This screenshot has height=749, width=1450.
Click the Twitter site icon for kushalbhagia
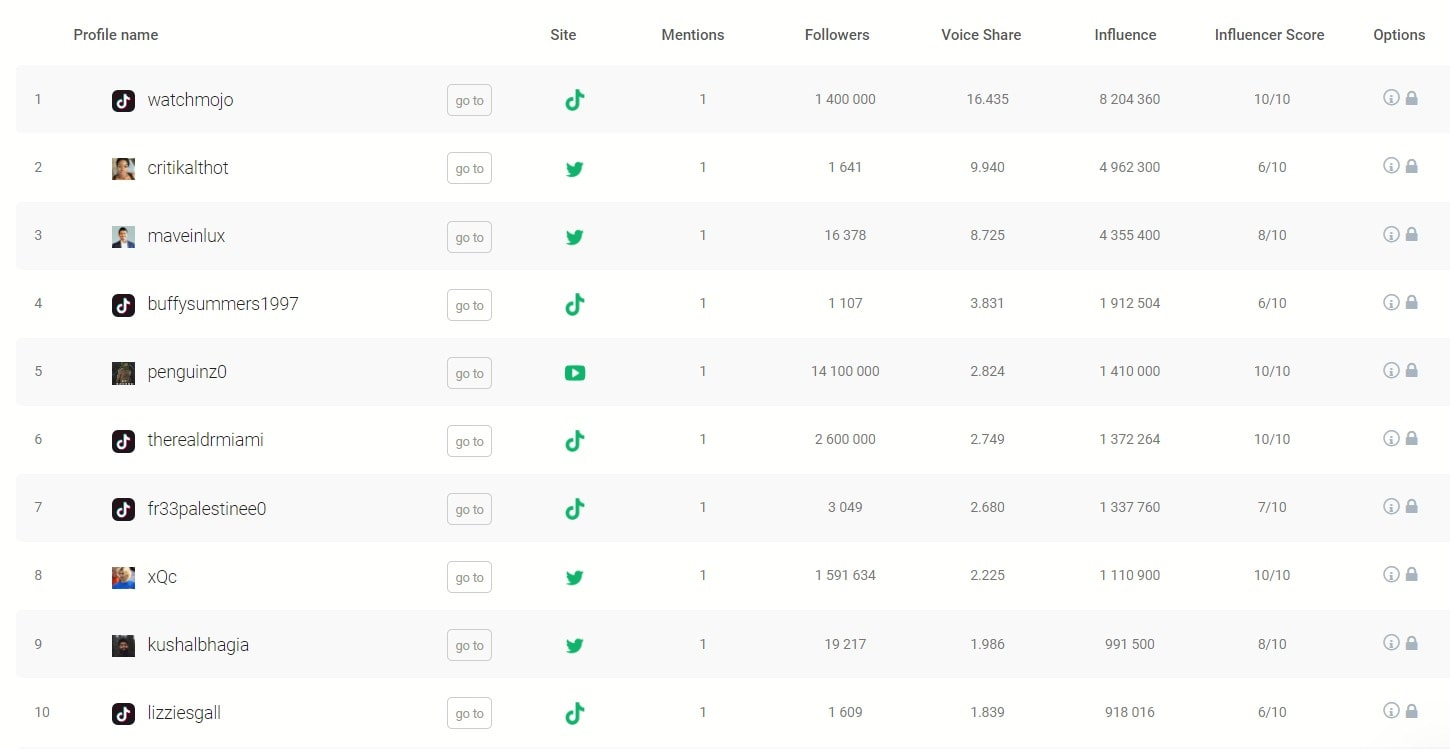(x=574, y=646)
